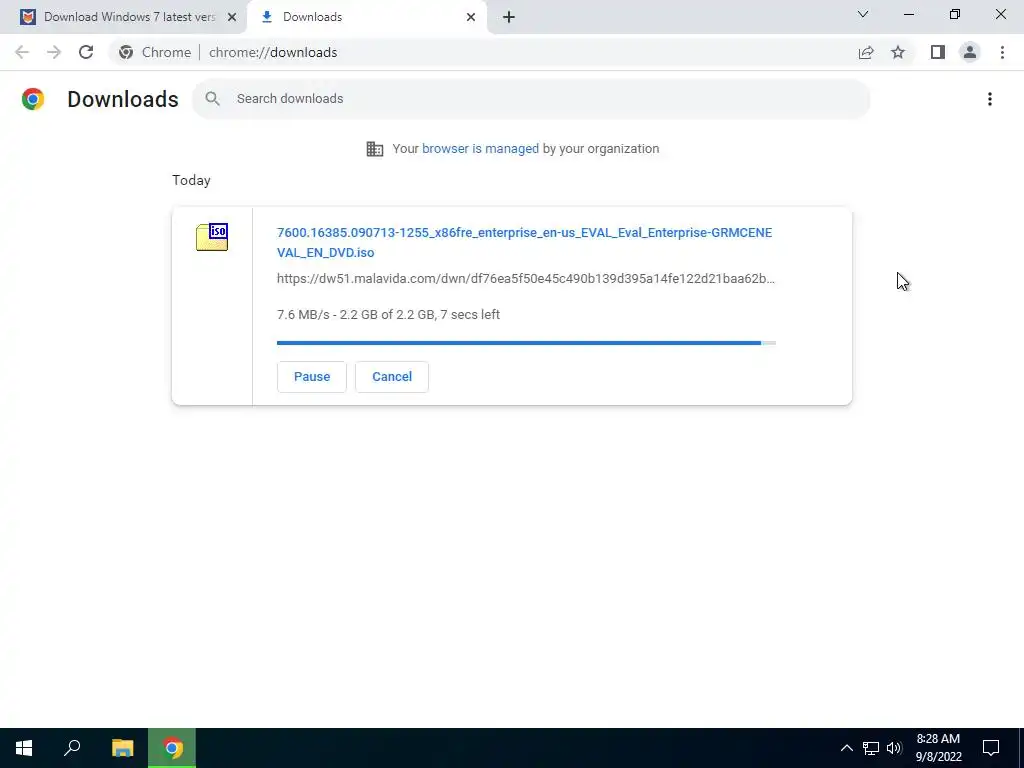Image resolution: width=1024 pixels, height=768 pixels.
Task: Select the Downloads tab
Action: (x=366, y=17)
